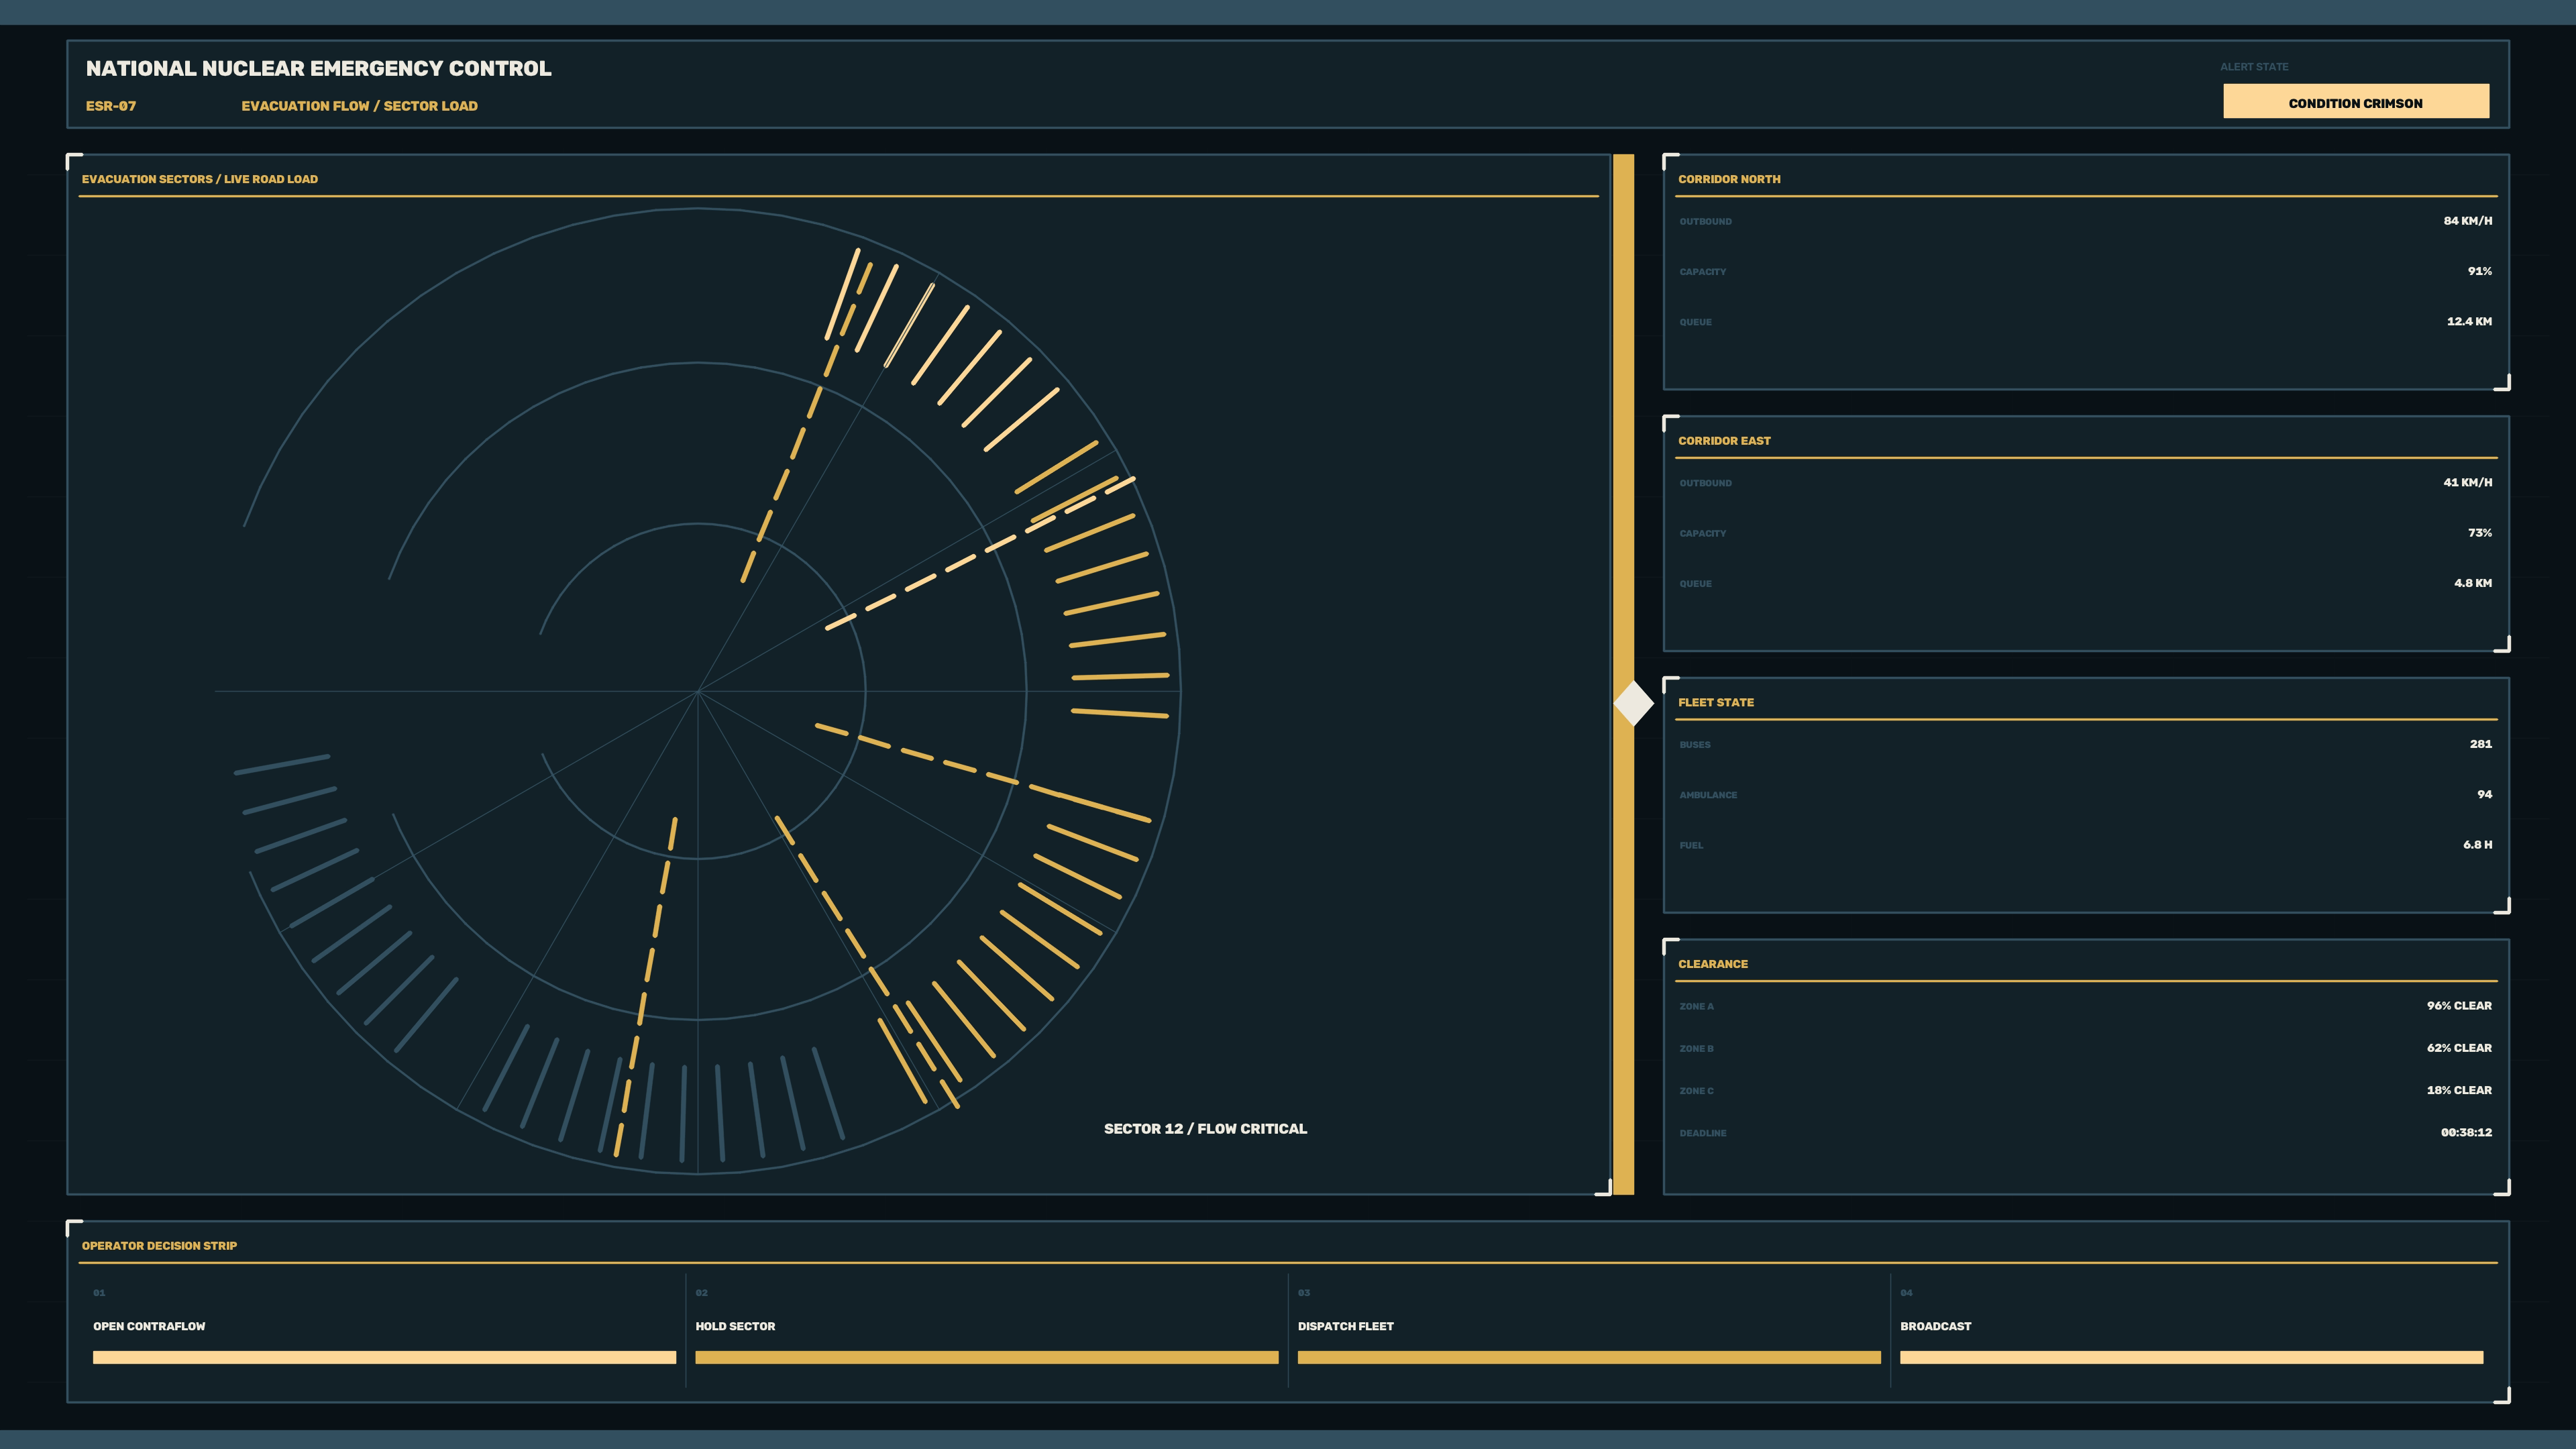Open the CLEARANCE panel header
2576x1449 pixels.
pyautogui.click(x=1713, y=964)
